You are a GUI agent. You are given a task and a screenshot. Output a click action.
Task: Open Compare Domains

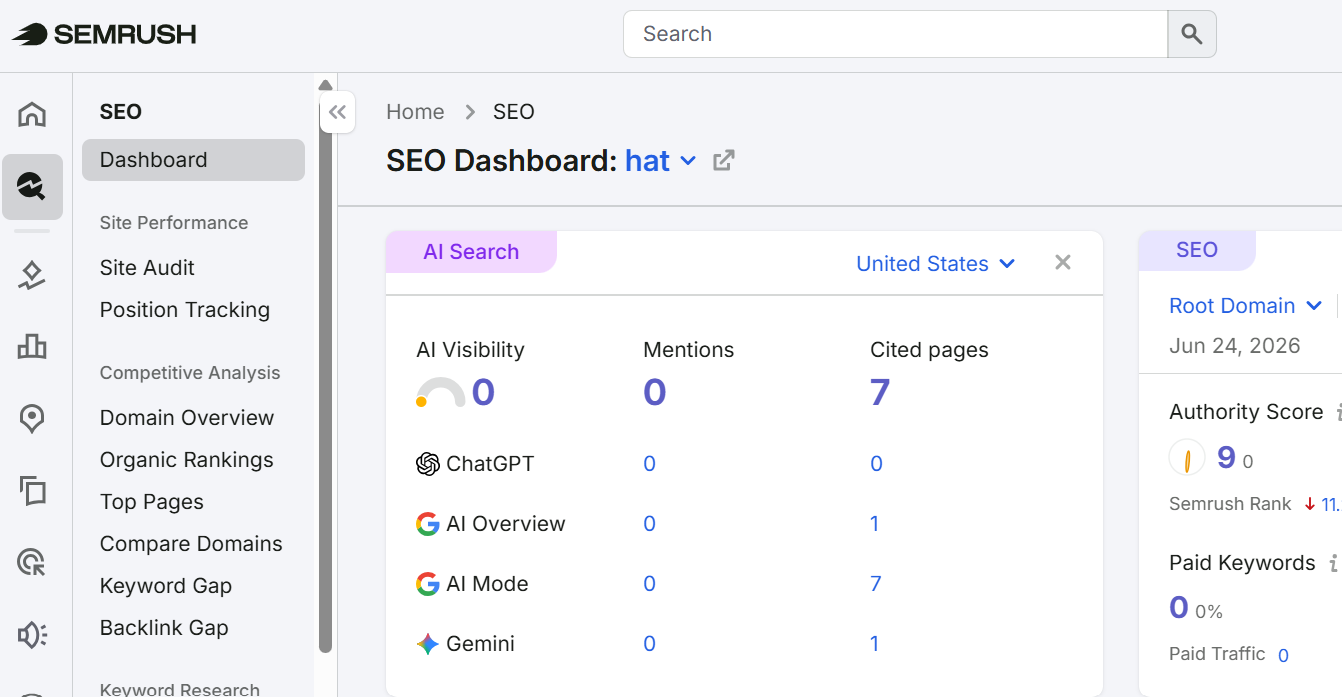(191, 544)
